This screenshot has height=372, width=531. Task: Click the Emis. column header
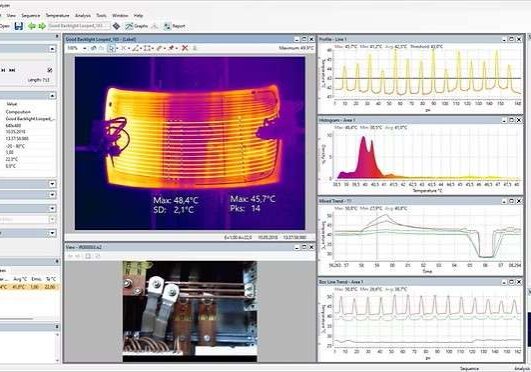point(36,279)
